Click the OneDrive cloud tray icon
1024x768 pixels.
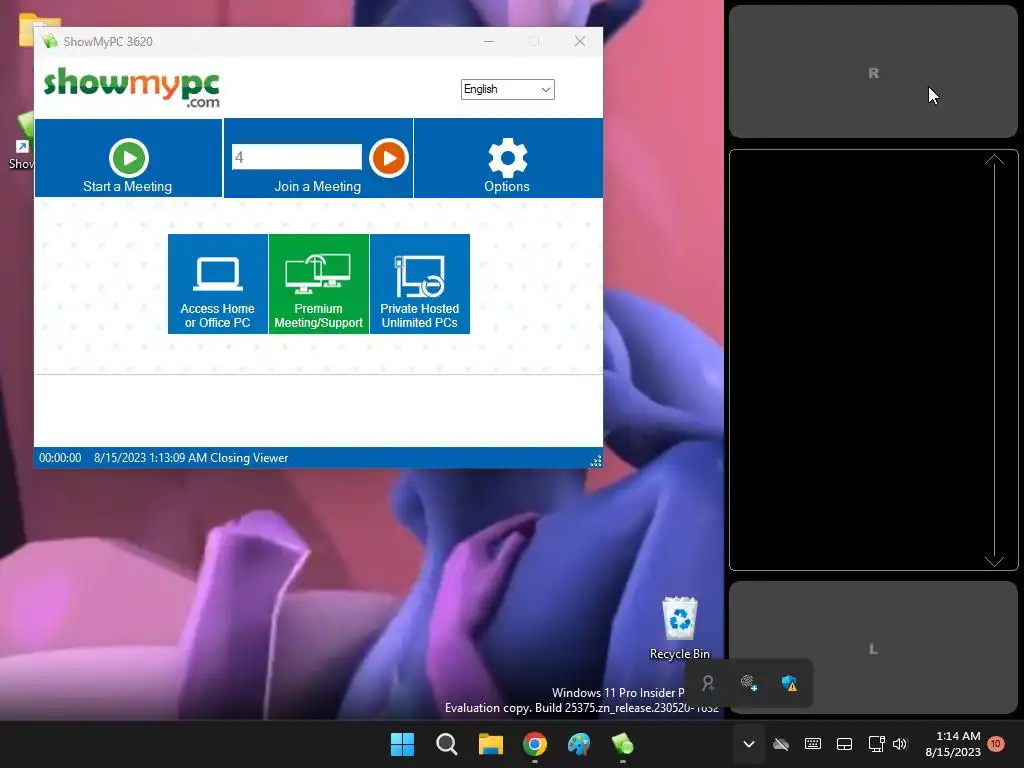(781, 744)
